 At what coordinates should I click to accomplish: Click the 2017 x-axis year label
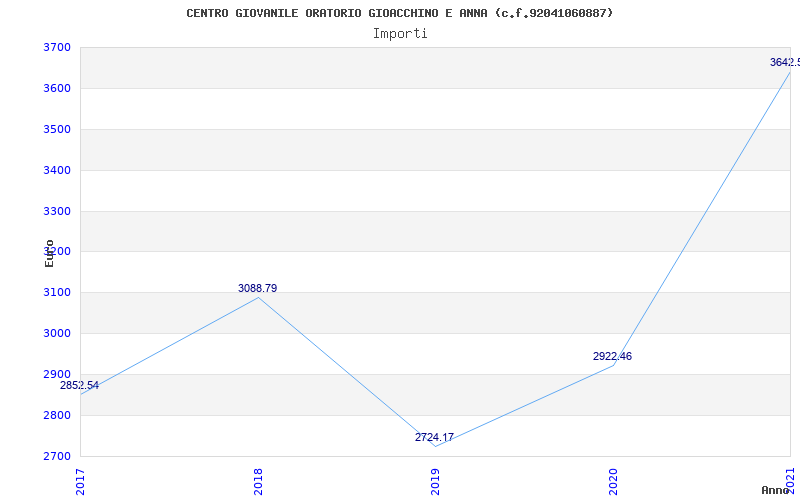point(80,482)
